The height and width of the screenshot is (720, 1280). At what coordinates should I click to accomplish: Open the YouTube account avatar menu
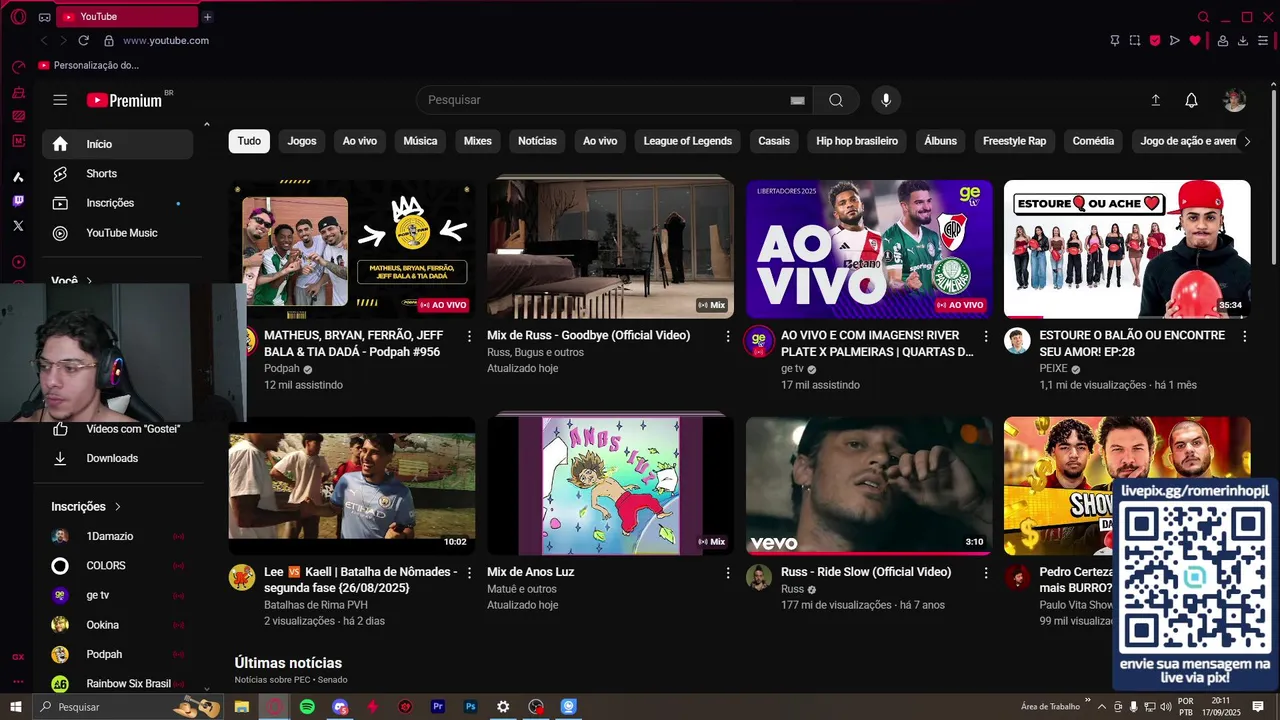coord(1234,100)
